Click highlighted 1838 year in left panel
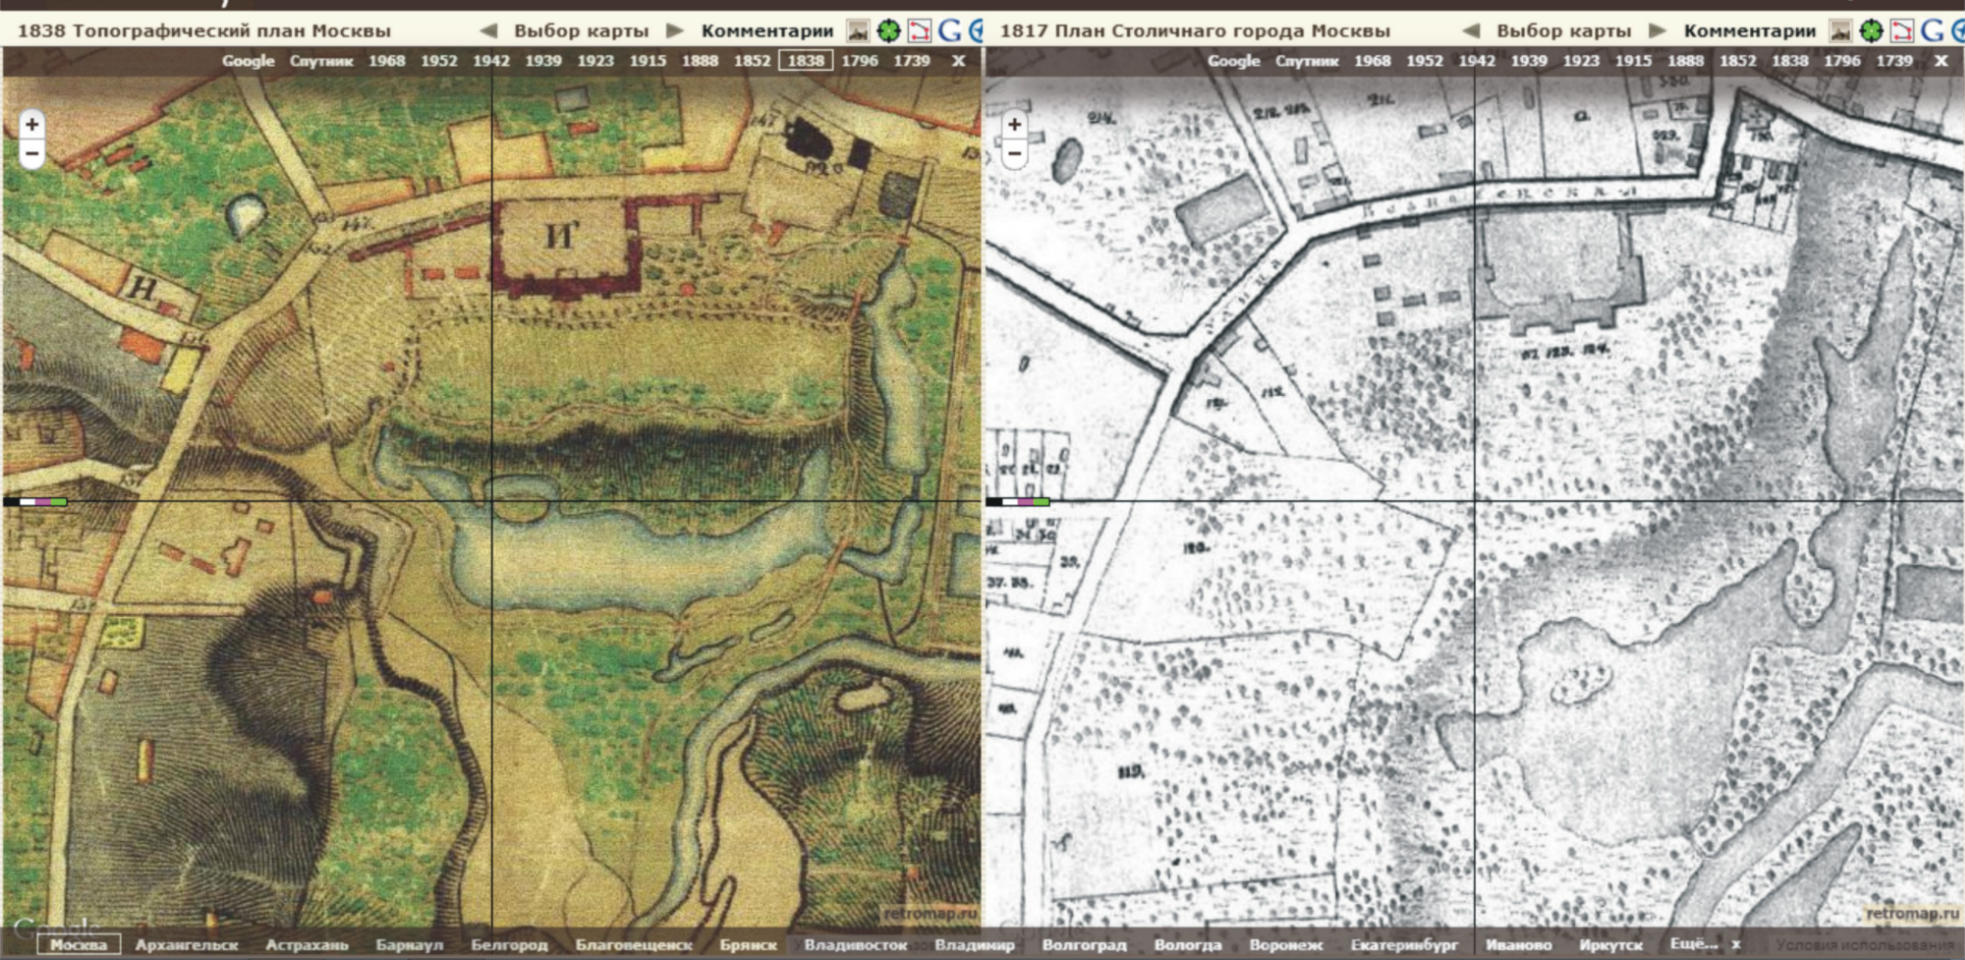 point(806,61)
